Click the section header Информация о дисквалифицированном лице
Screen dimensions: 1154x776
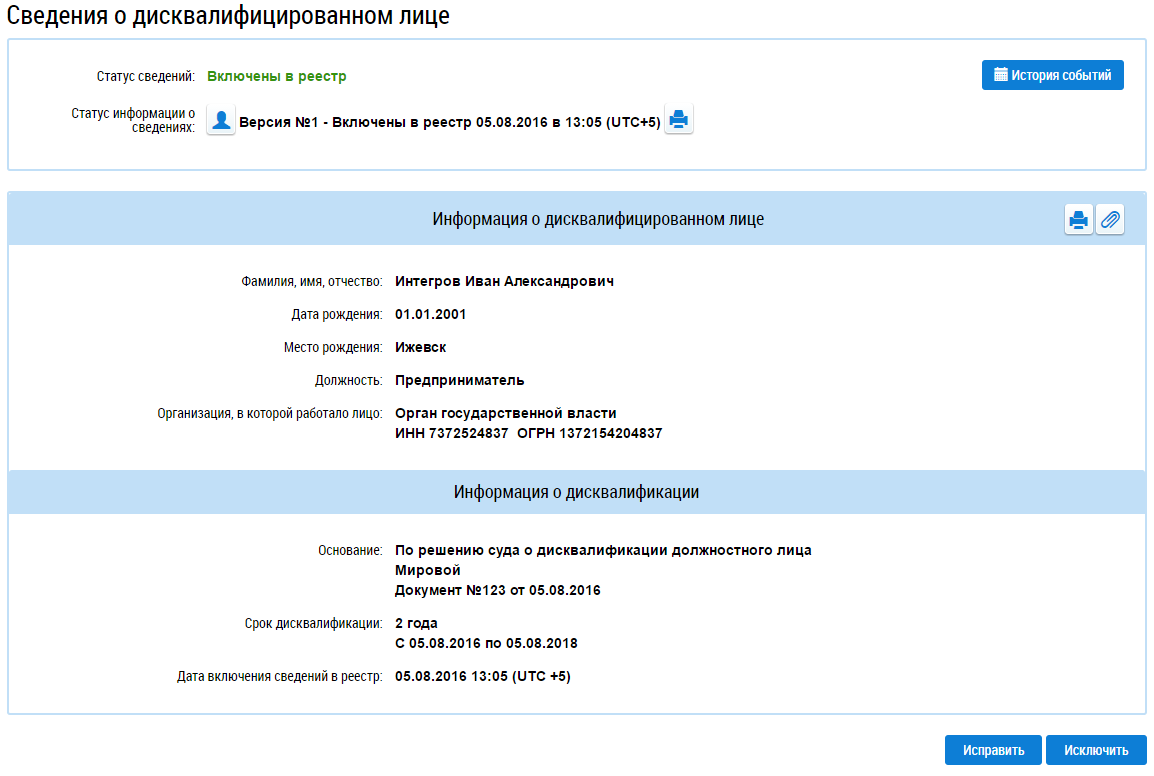pyautogui.click(x=598, y=219)
